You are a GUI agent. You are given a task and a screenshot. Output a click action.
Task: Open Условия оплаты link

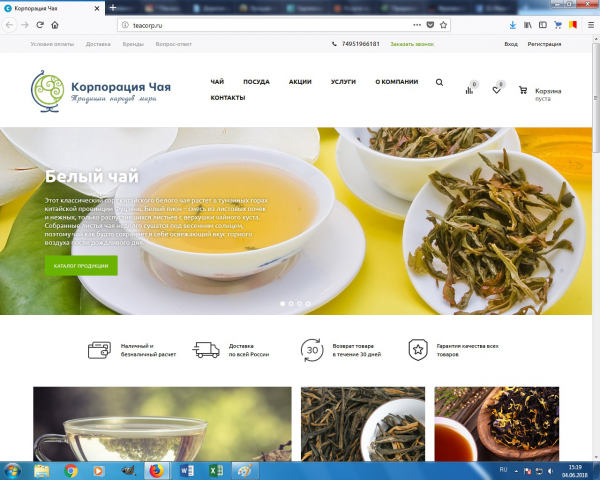click(52, 44)
